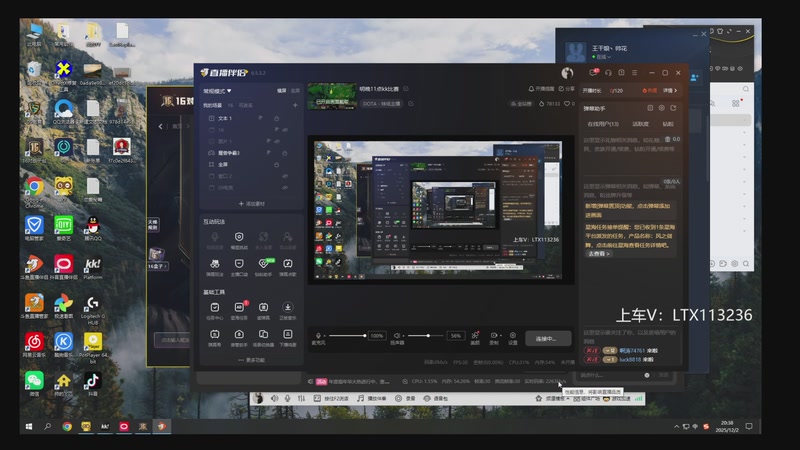Click 添加素材 to add a source
The image size is (800, 450).
252,204
